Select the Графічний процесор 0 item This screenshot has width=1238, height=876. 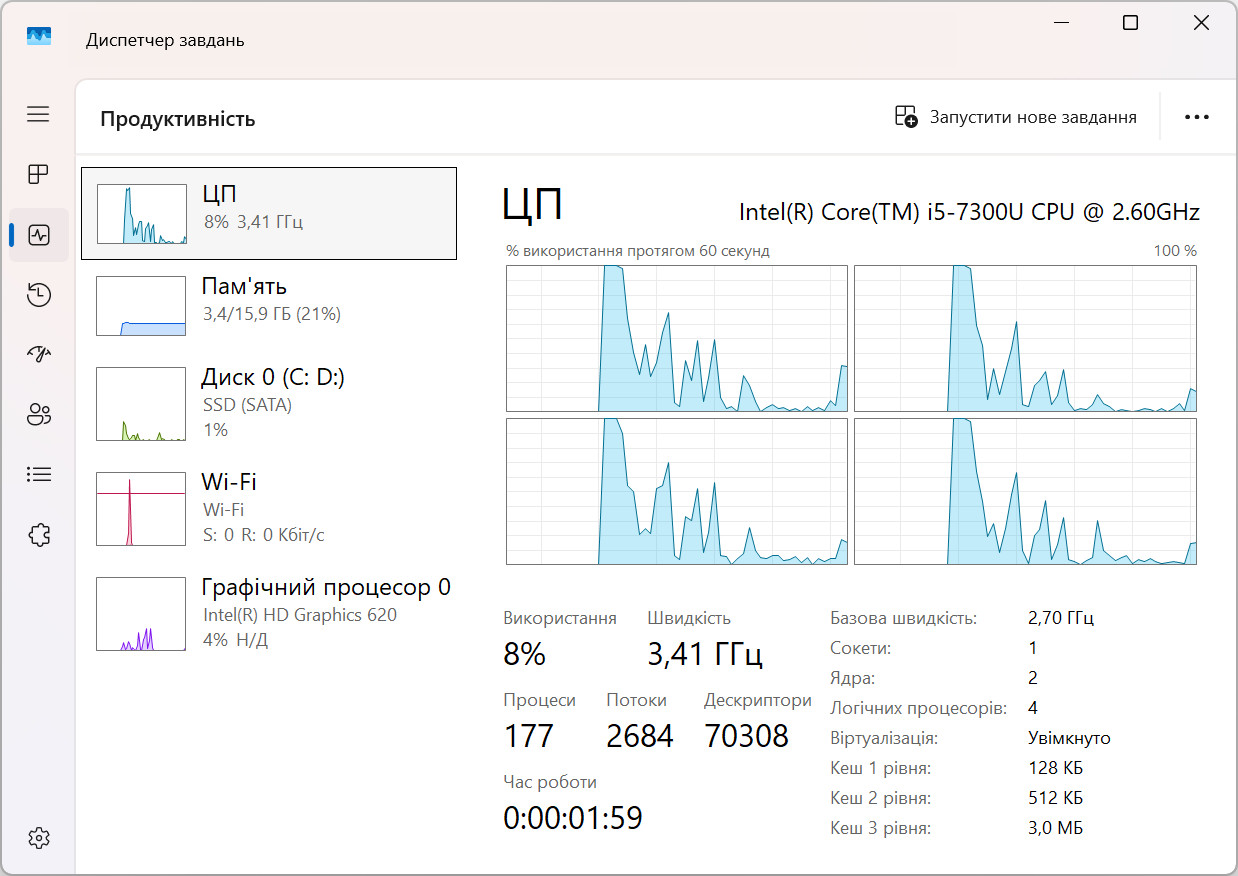click(x=269, y=613)
